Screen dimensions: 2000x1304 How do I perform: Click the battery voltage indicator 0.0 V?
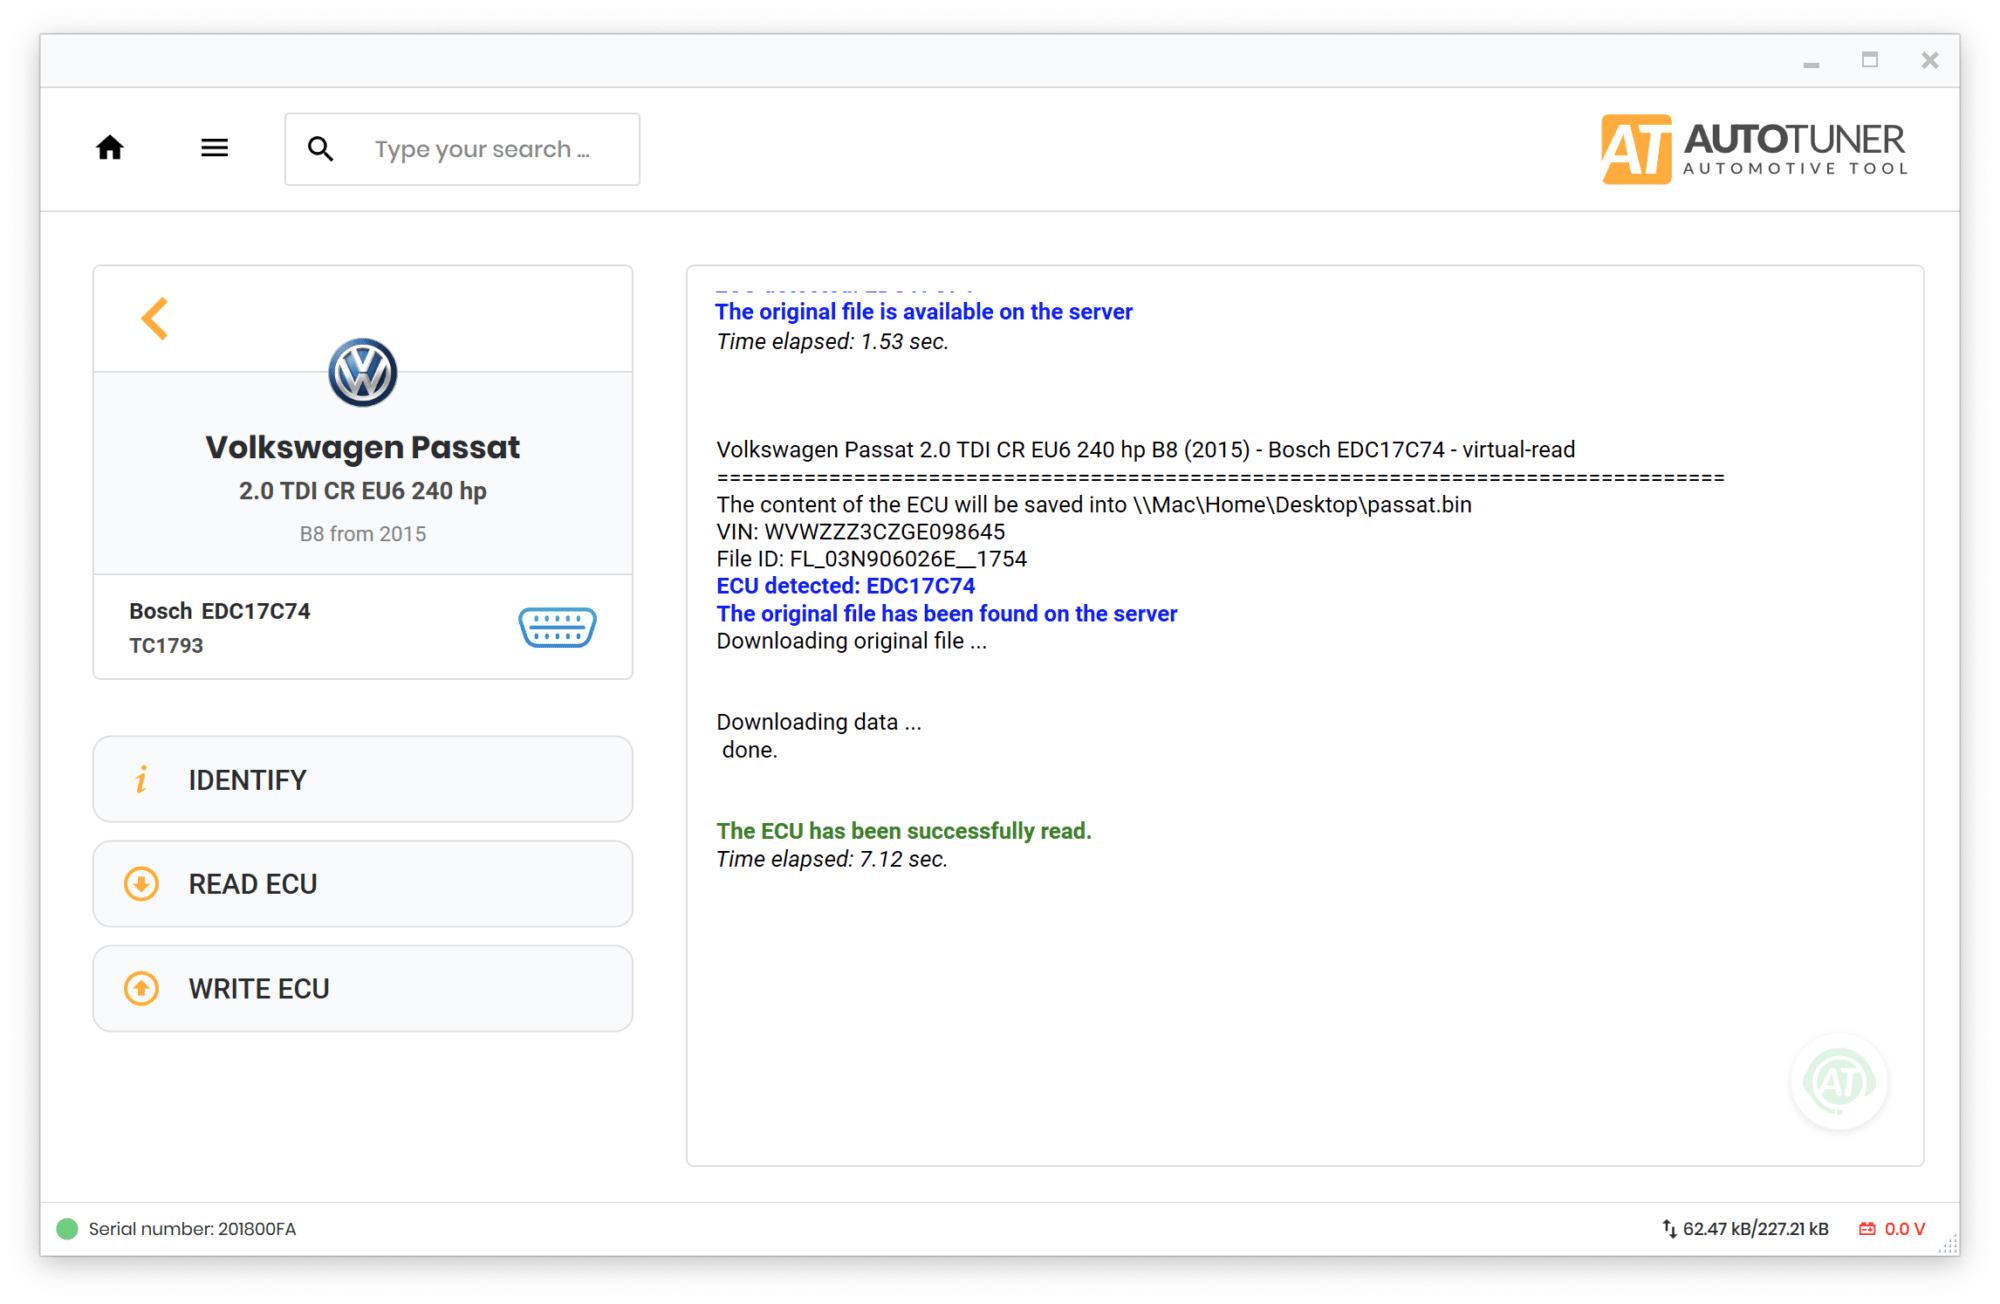click(x=1892, y=1229)
